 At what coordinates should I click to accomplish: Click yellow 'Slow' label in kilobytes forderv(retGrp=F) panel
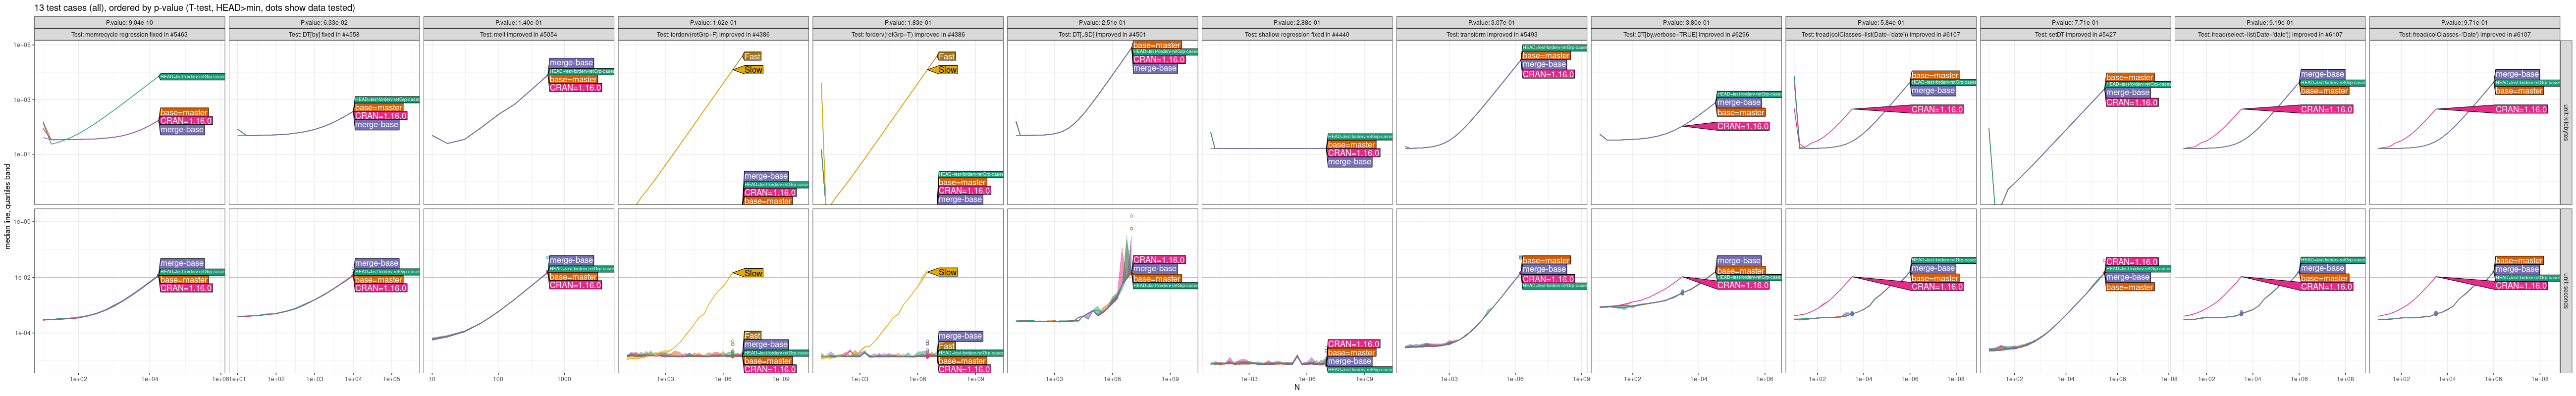[x=753, y=70]
